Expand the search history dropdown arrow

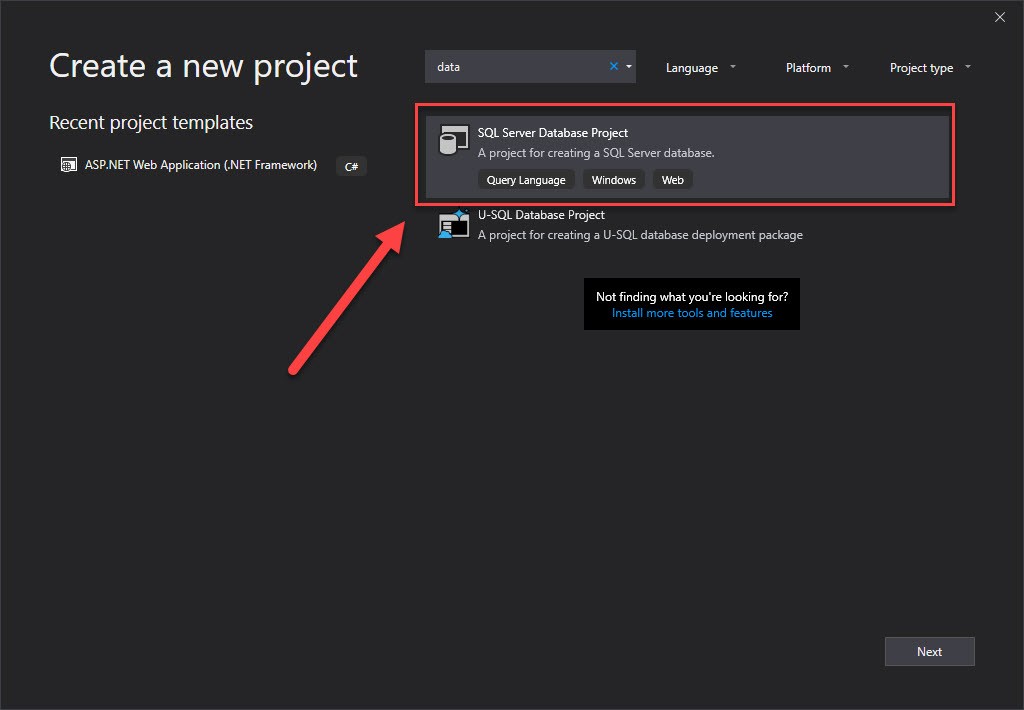[629, 66]
